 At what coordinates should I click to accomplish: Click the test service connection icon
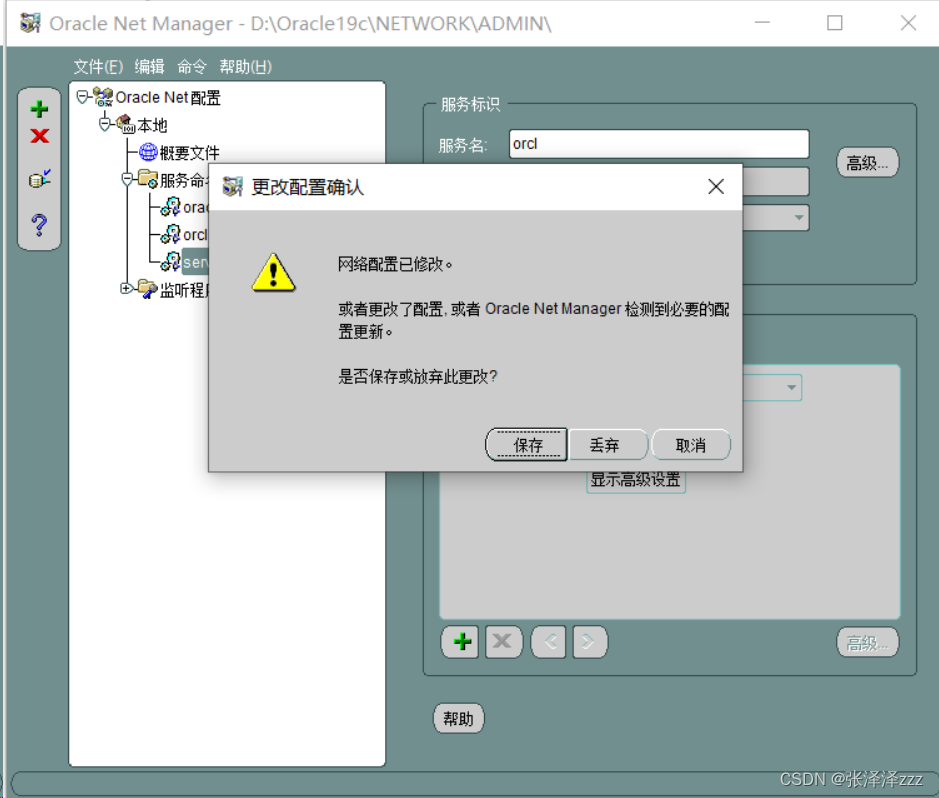(x=40, y=178)
